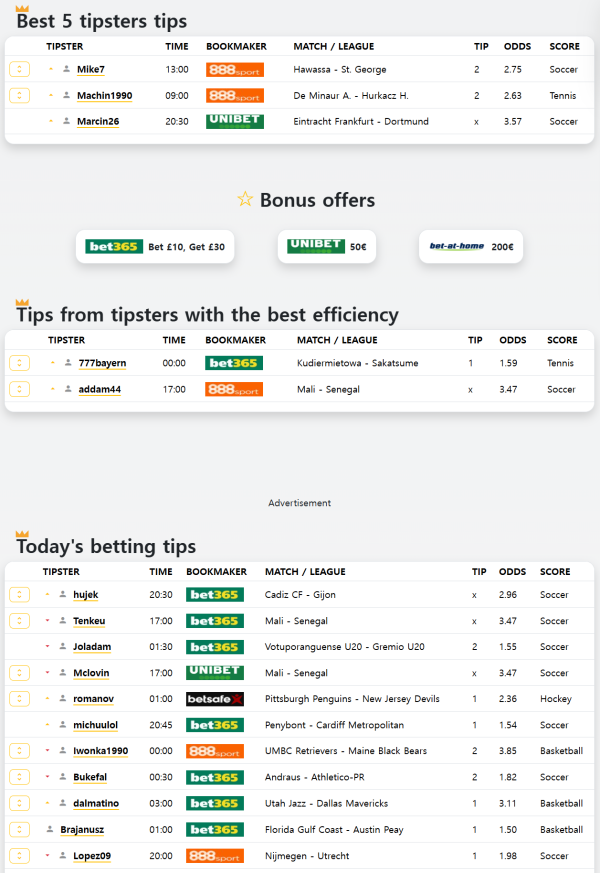The height and width of the screenshot is (873, 600).
Task: Open the Unibet 50€ bonus offer
Action: click(x=327, y=247)
